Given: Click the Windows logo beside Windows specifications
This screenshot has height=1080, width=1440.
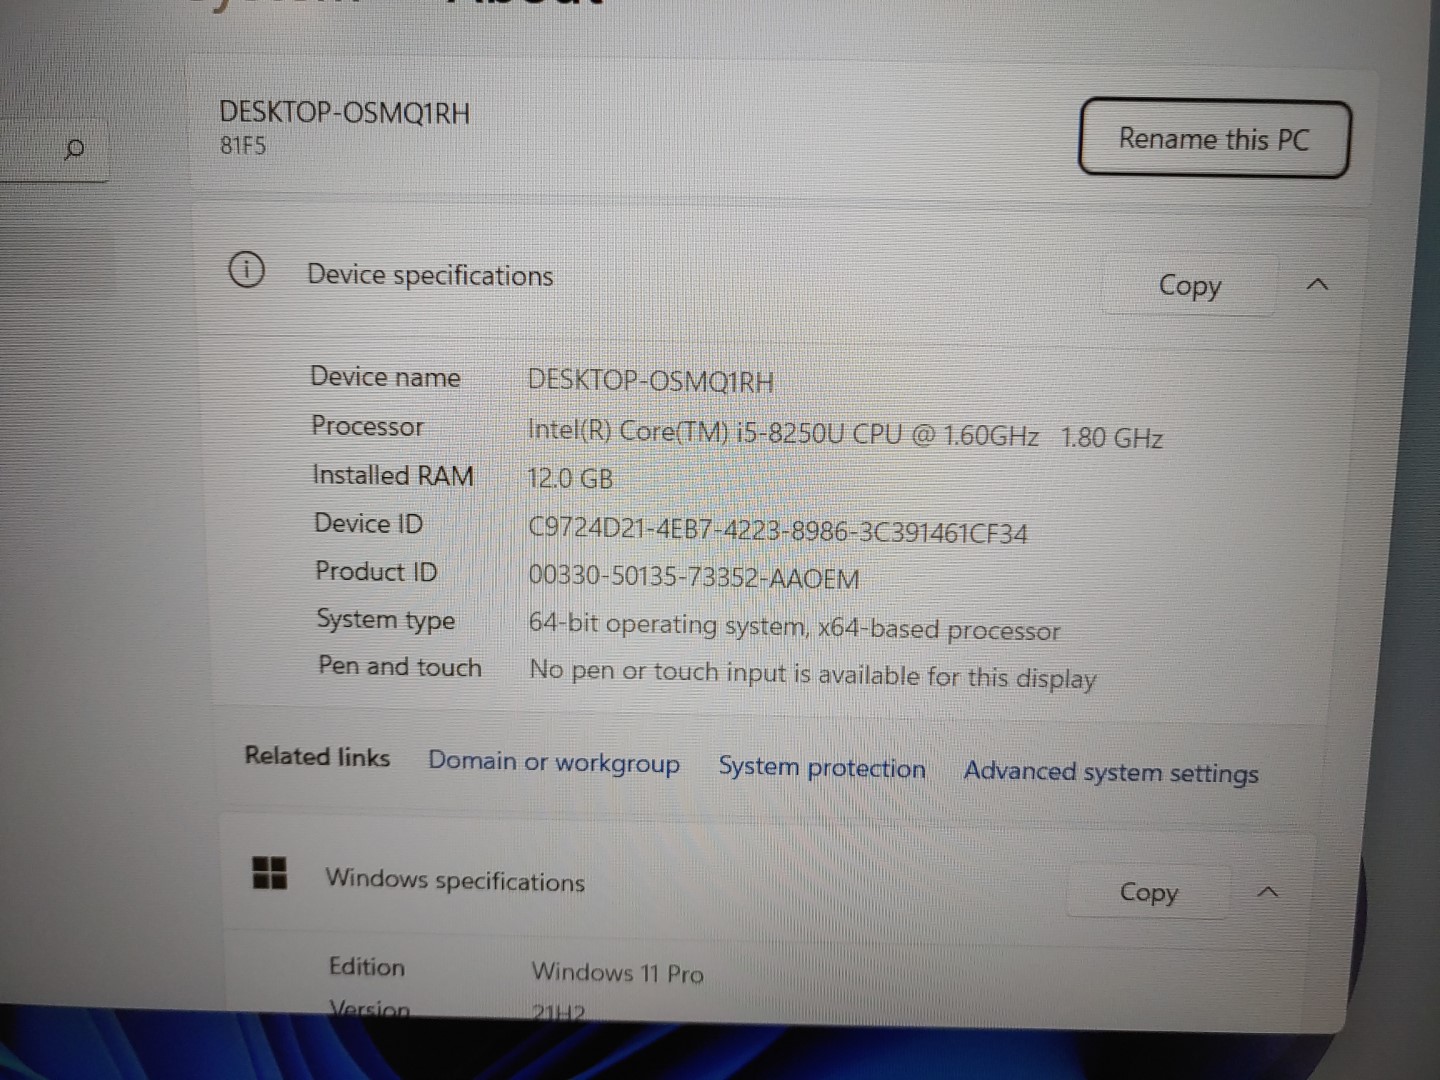Looking at the screenshot, I should coord(270,872).
